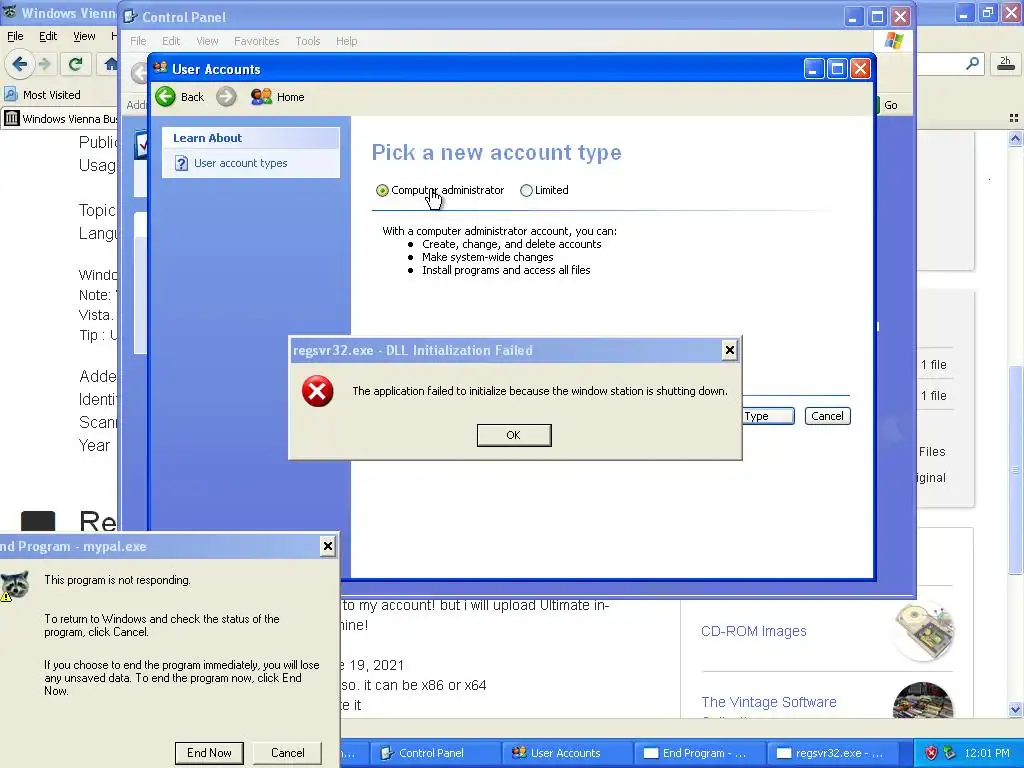Click the 2h toolbar icon in the browser

1005,63
